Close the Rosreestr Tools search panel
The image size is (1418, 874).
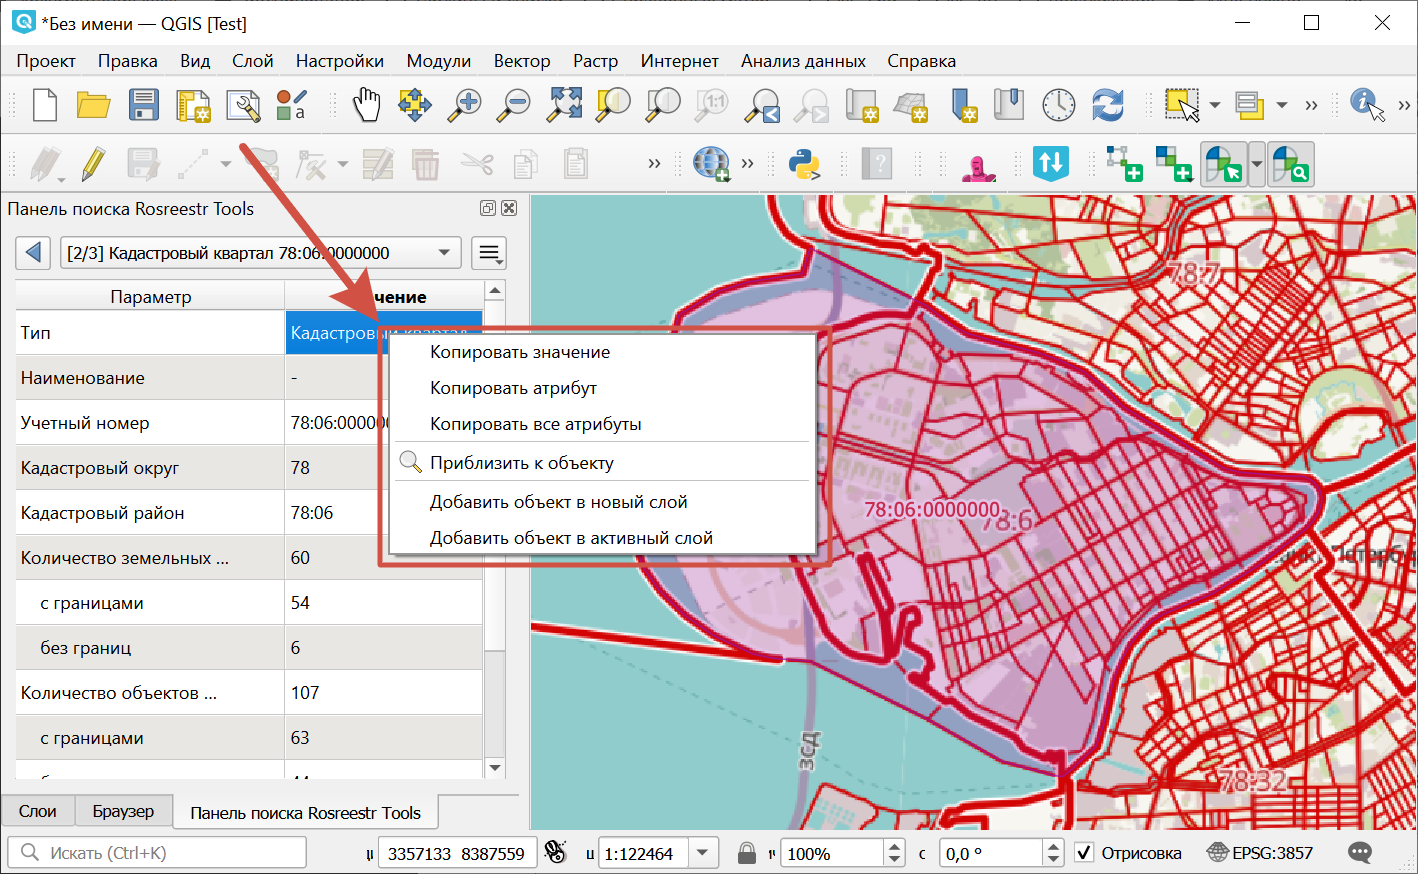click(509, 208)
